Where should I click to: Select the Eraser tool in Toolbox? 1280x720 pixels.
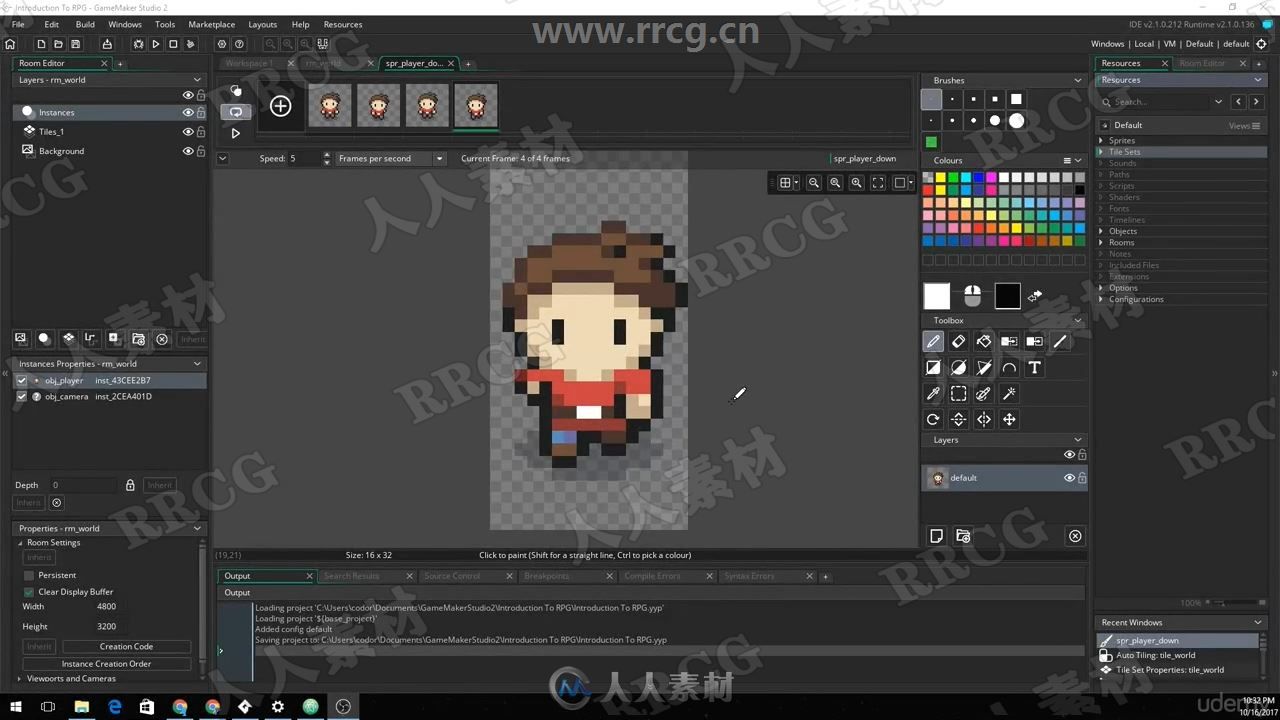tap(958, 342)
